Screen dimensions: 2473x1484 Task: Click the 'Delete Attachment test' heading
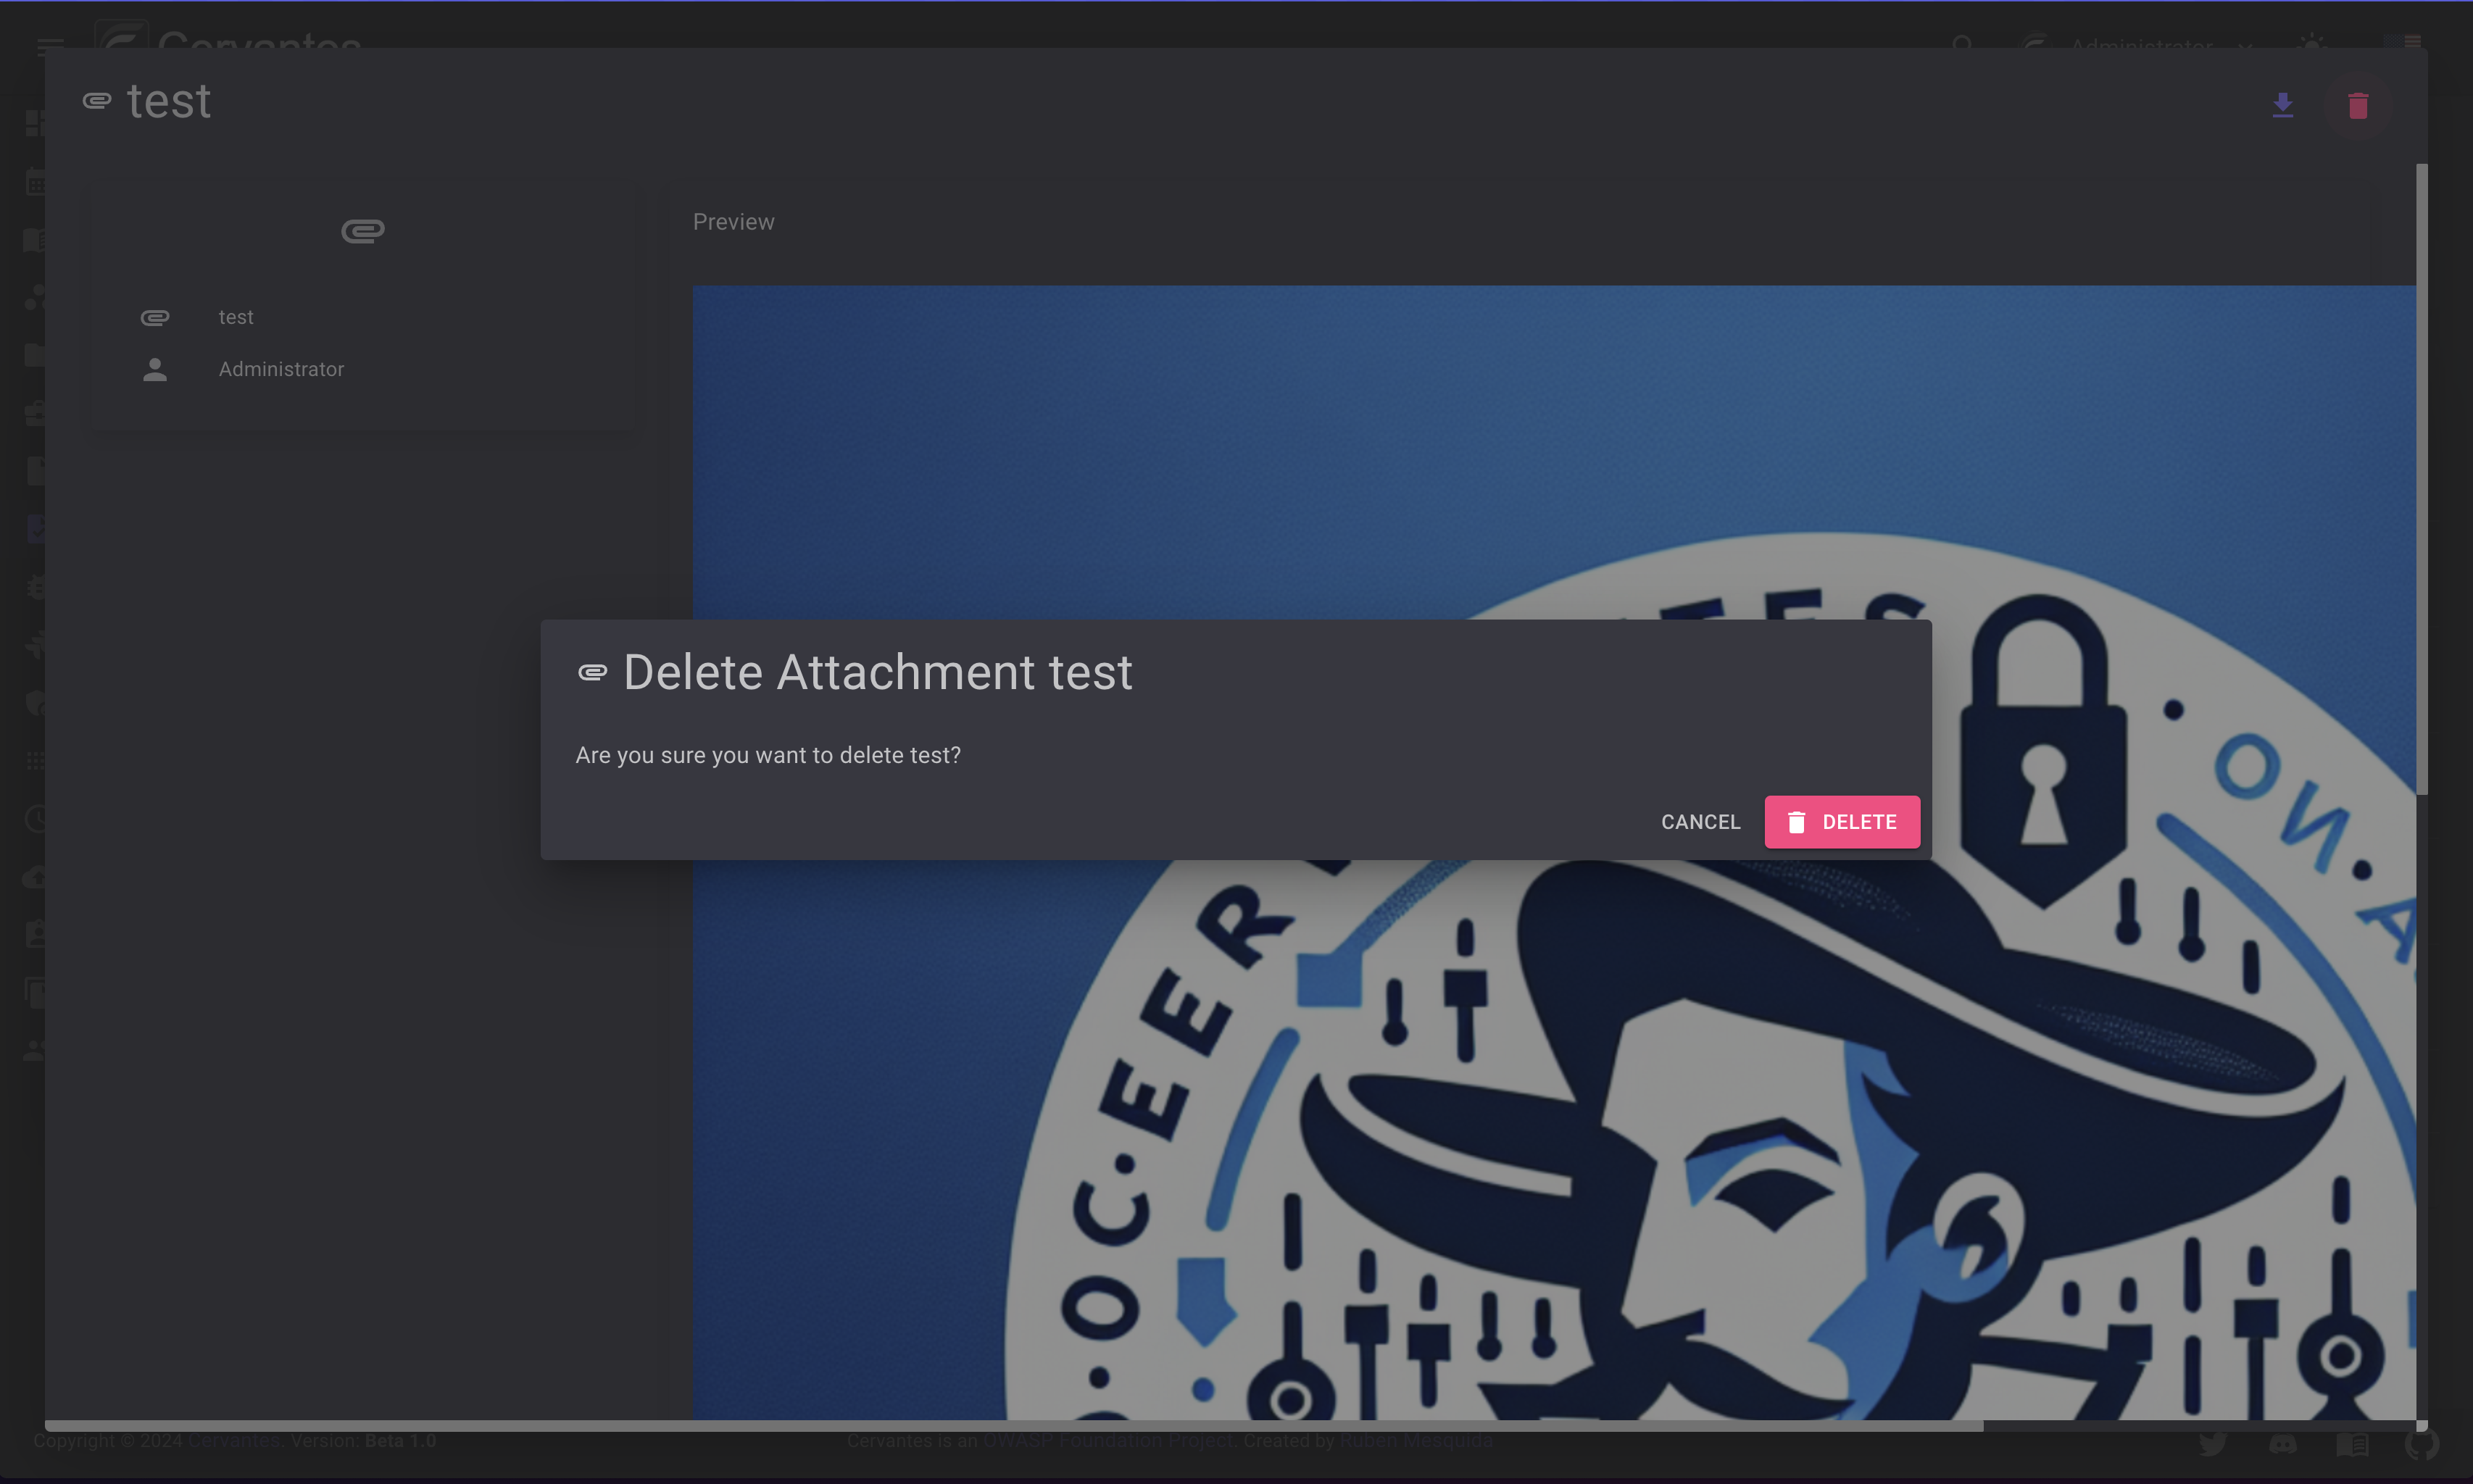pyautogui.click(x=877, y=672)
